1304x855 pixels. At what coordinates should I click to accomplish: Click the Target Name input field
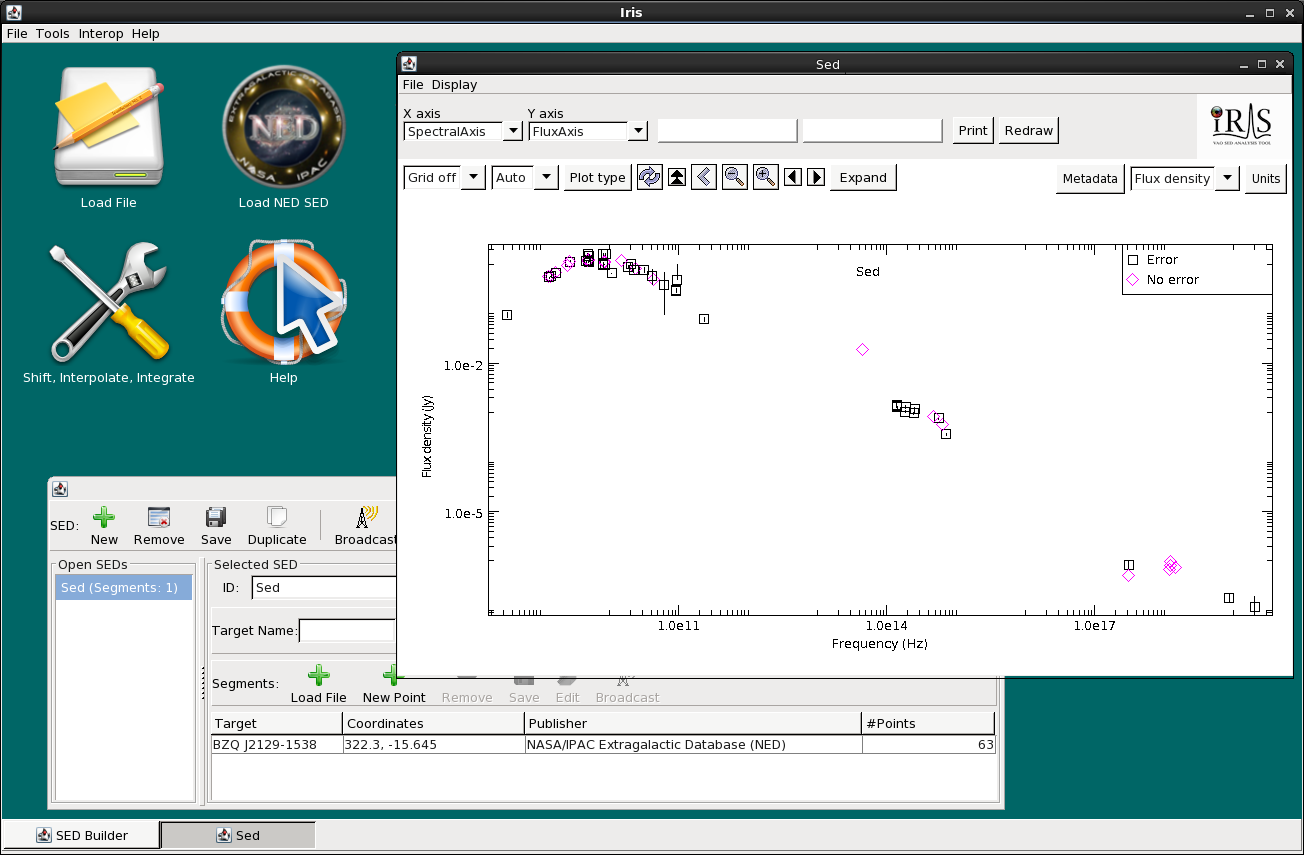click(347, 631)
